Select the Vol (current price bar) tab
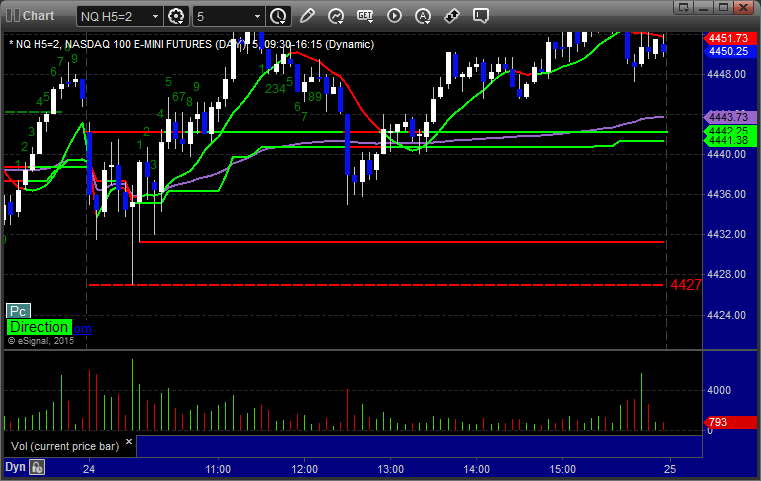This screenshot has width=761, height=481. click(65, 446)
